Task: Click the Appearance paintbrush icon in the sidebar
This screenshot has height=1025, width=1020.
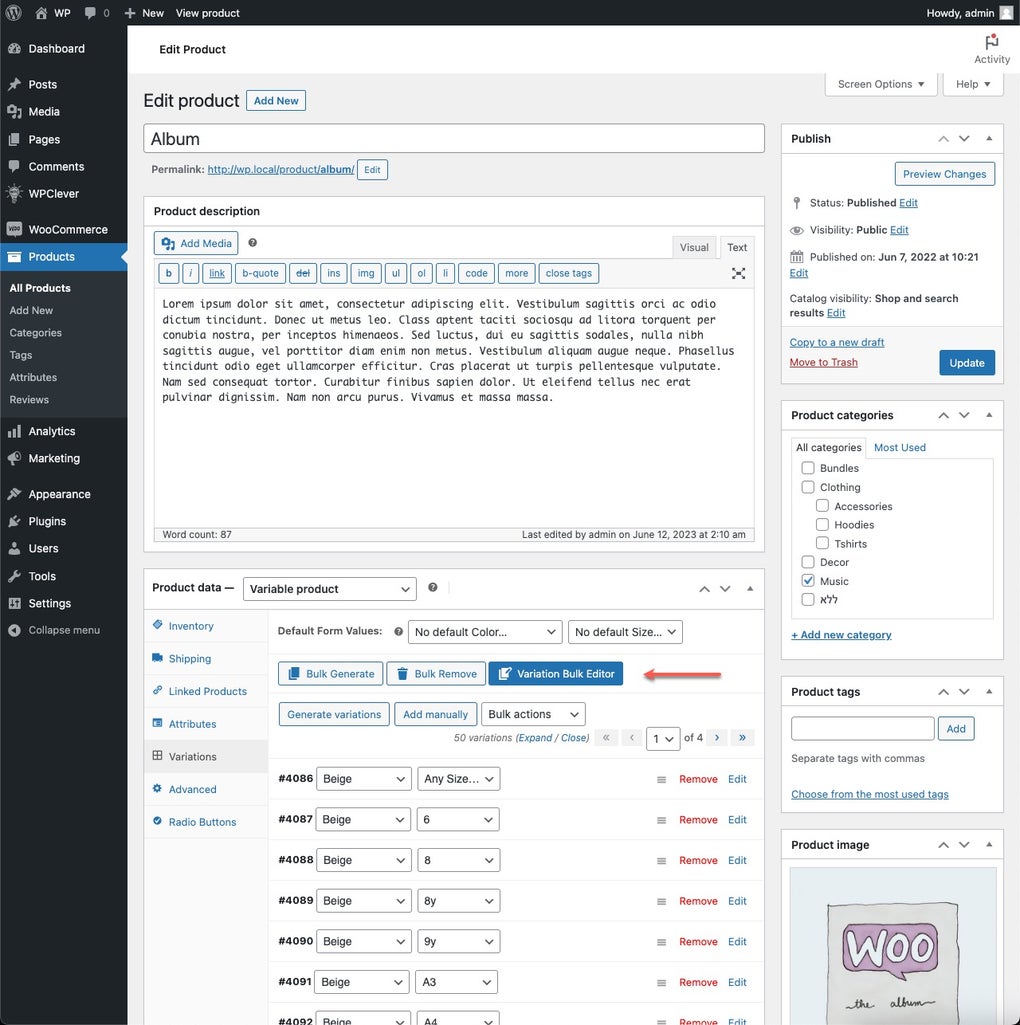Action: [x=14, y=493]
